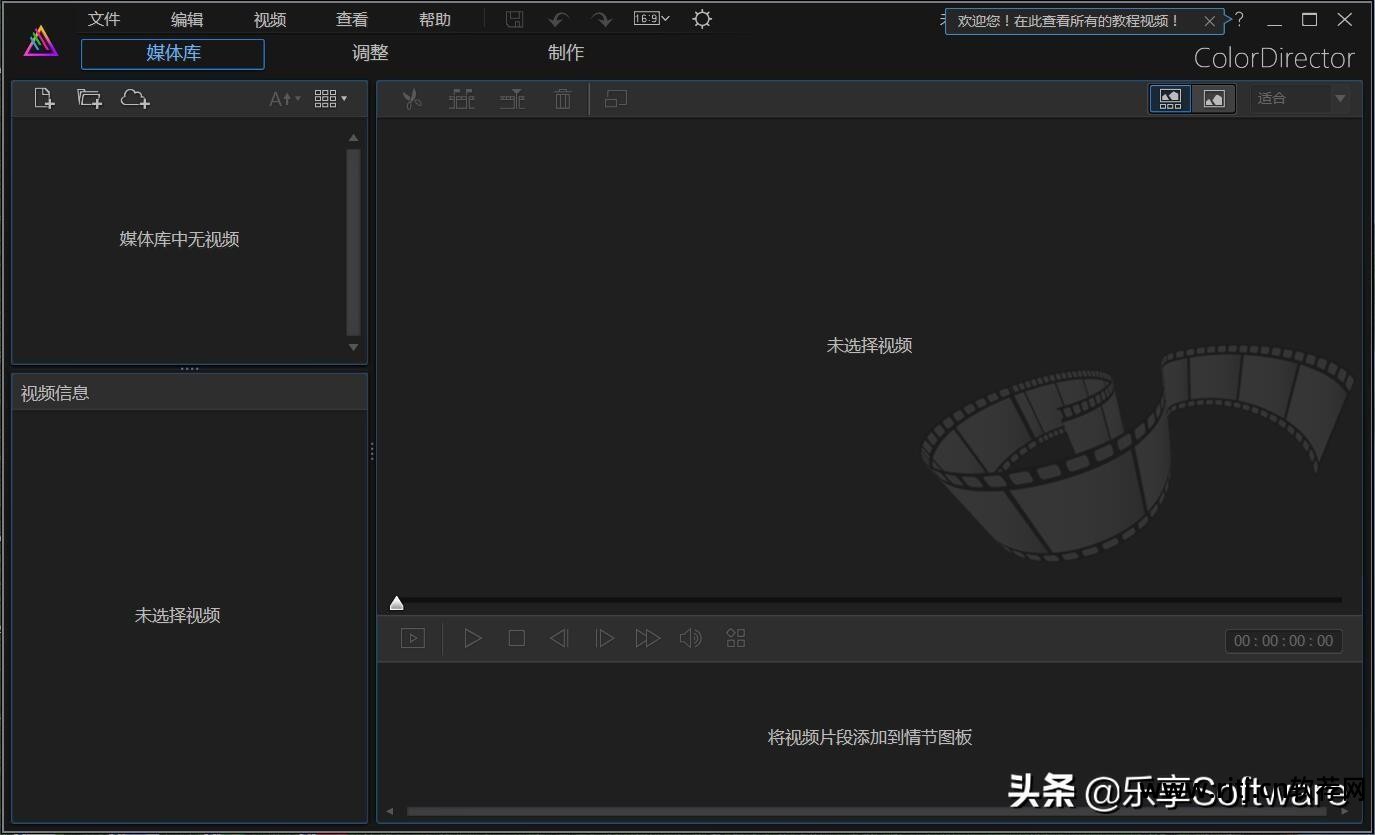
Task: Click the save project floppy icon
Action: pyautogui.click(x=515, y=20)
